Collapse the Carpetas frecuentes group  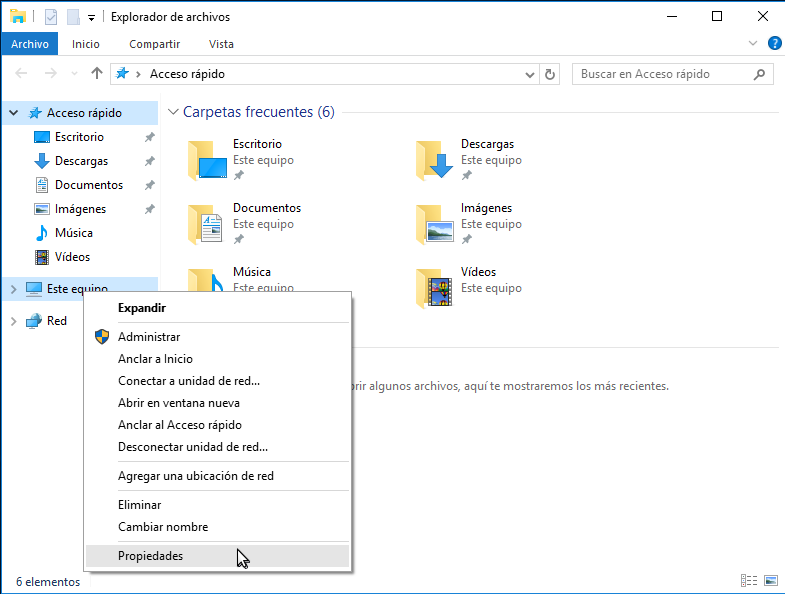pos(173,112)
